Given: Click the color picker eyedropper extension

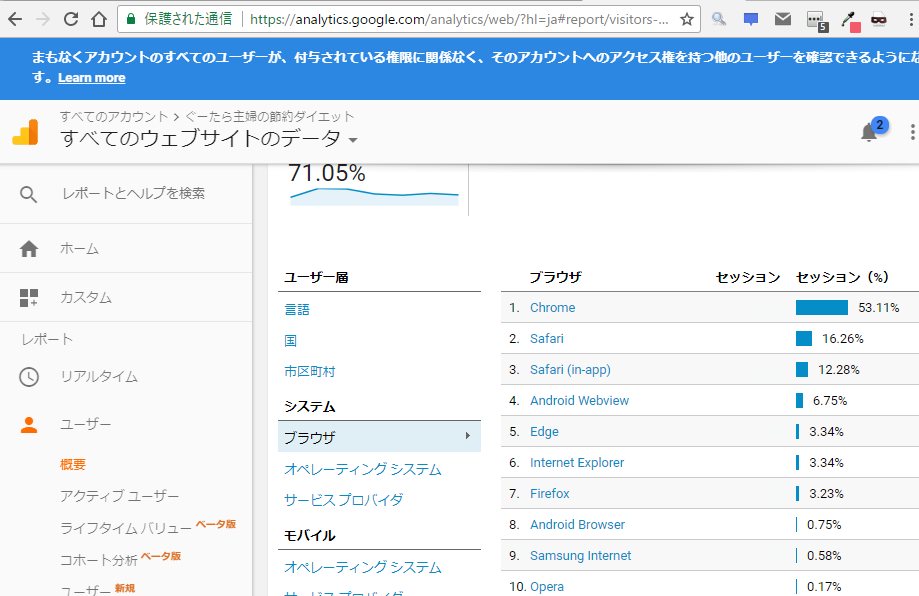Looking at the screenshot, I should (849, 21).
